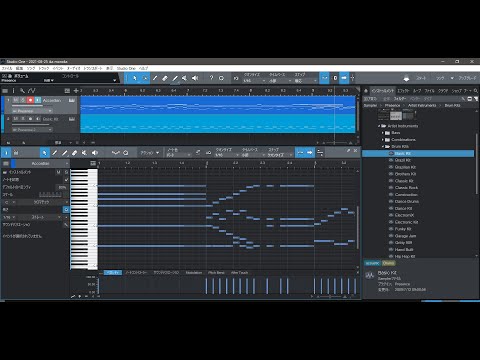Open instrument editor keyboard icon on Basic Kit track
This screenshot has width=480, height=360.
click(x=72, y=119)
